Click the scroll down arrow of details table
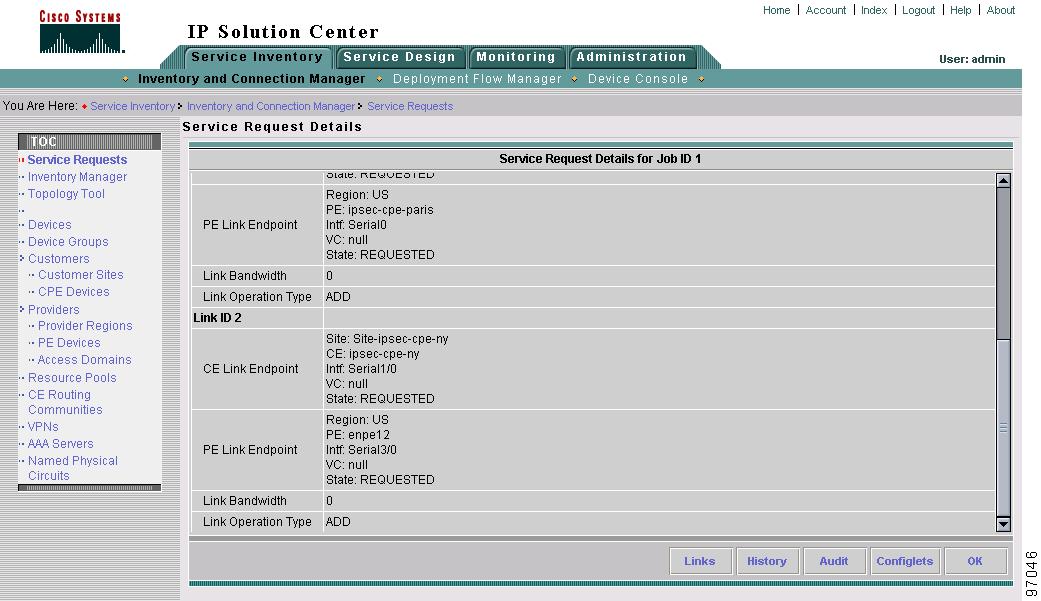 pos(1003,524)
